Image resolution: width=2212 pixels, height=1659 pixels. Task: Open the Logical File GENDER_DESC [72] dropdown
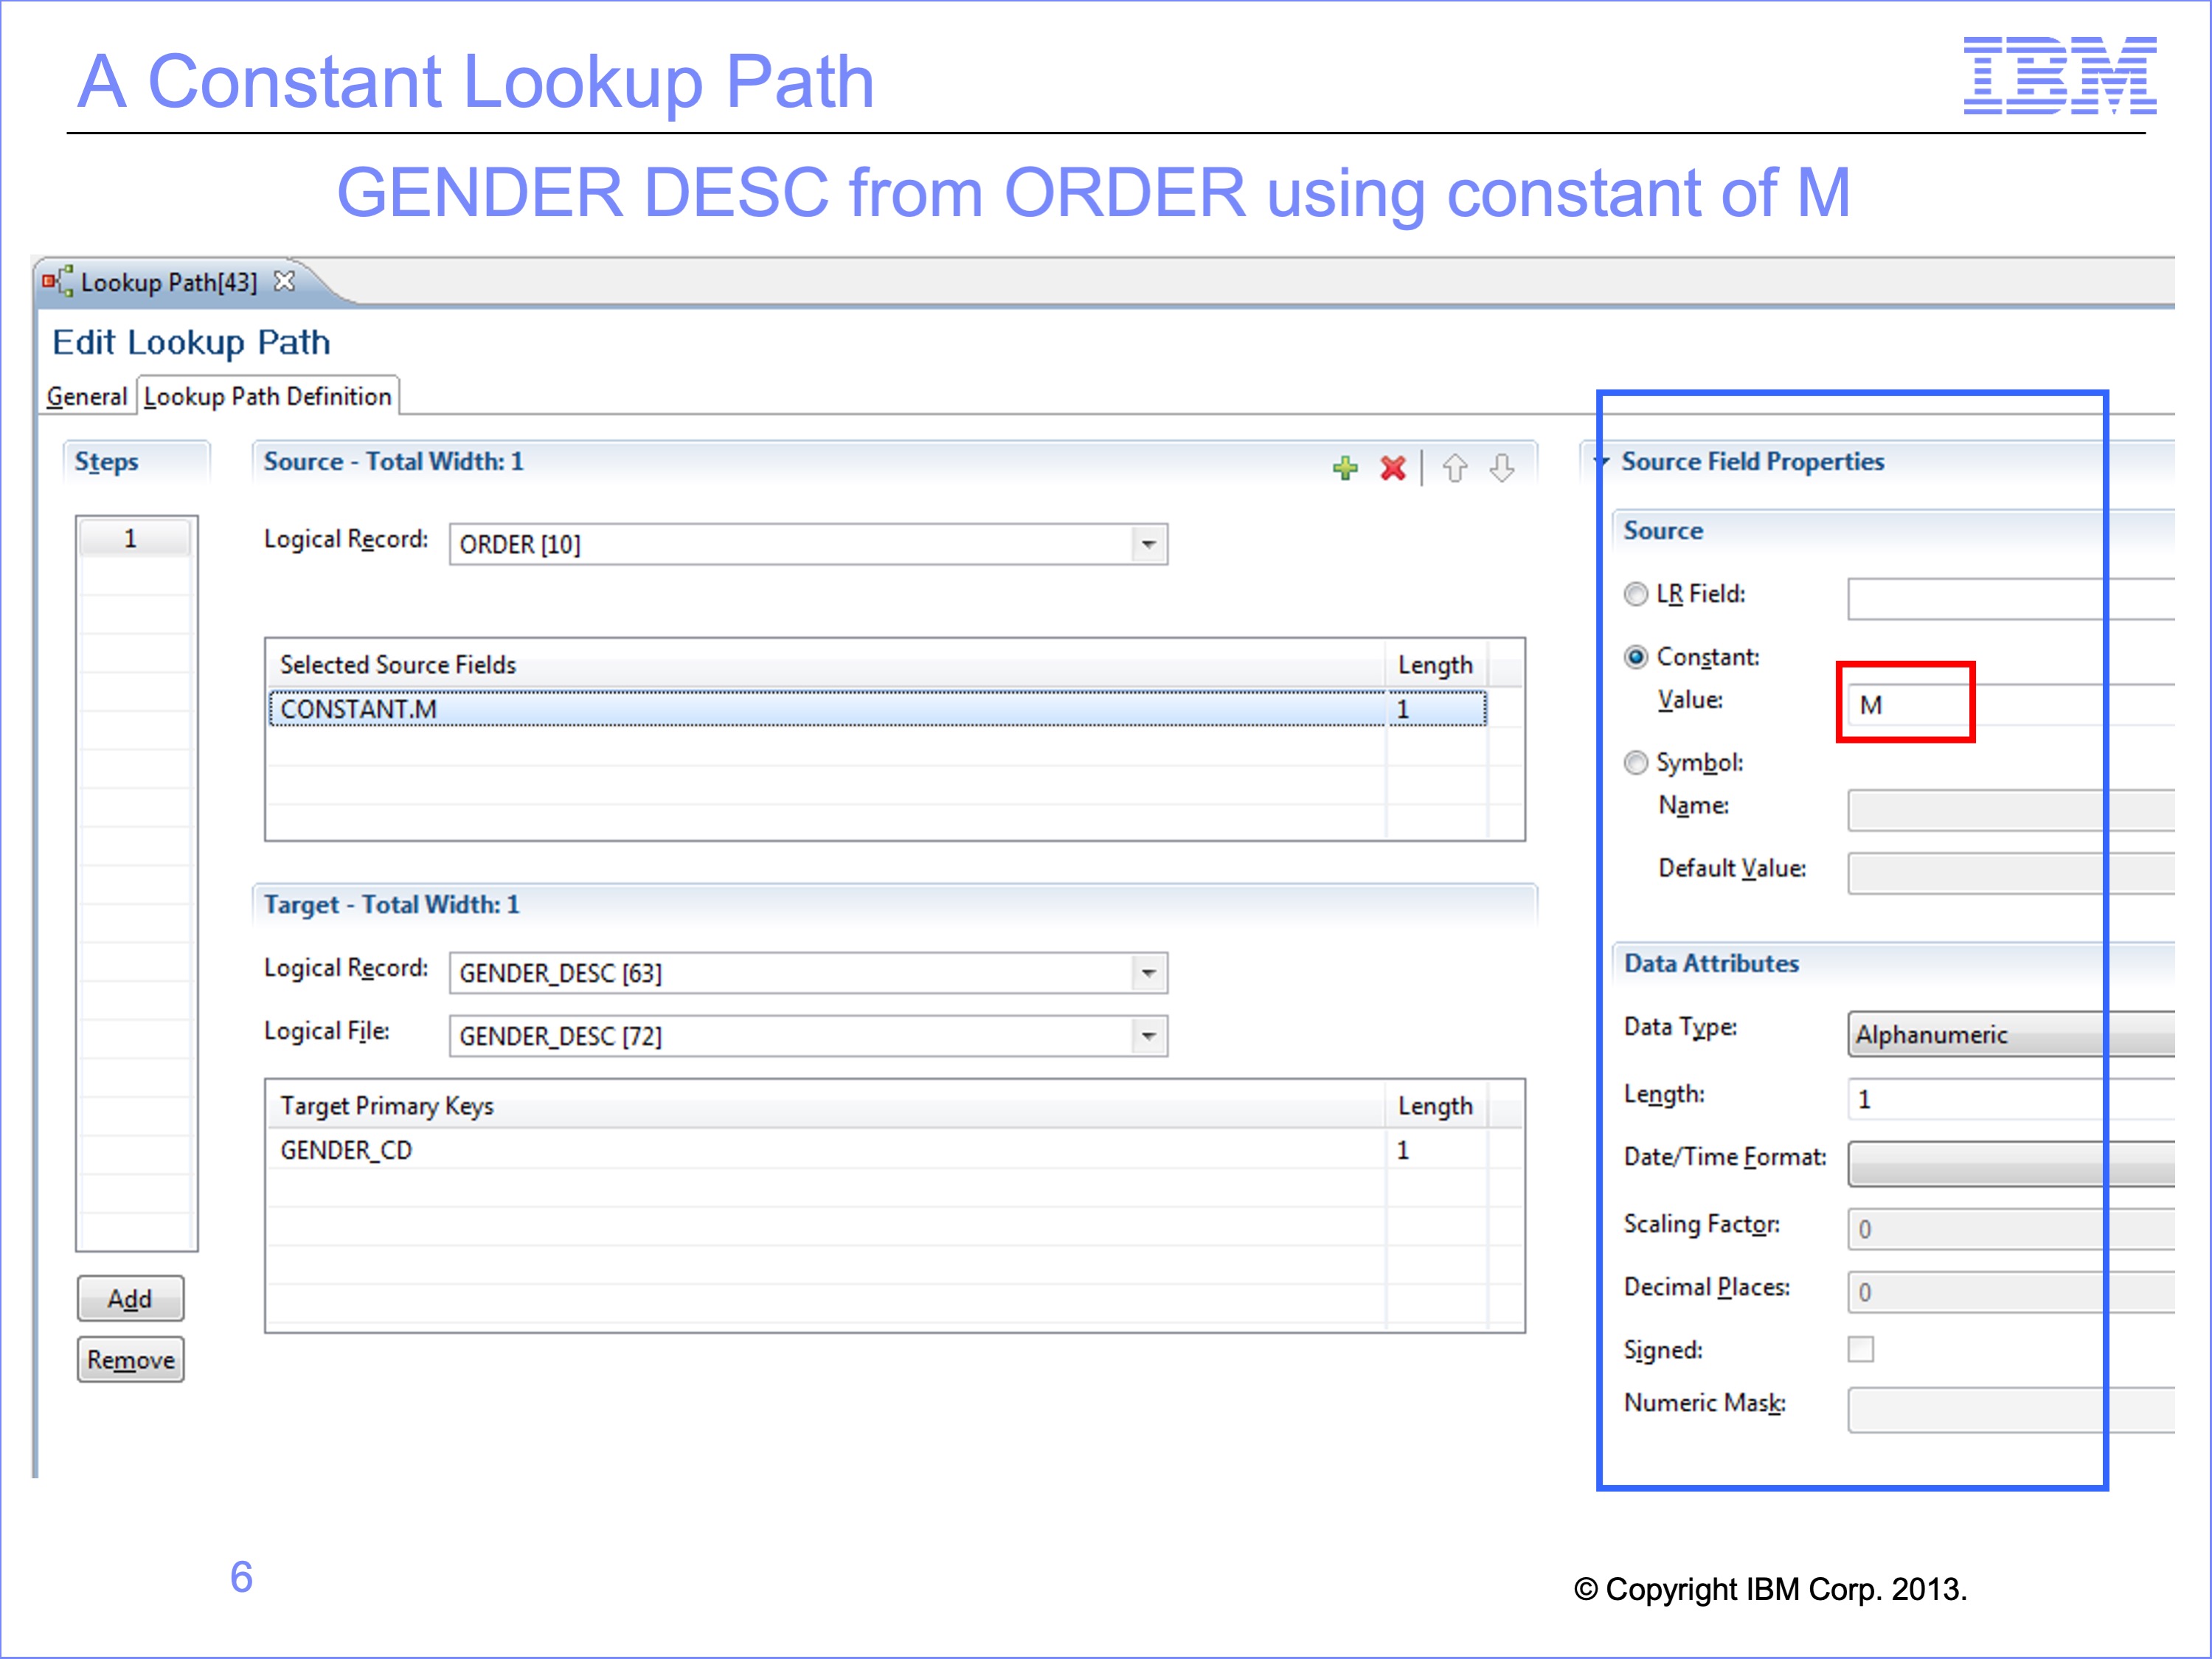point(1149,1036)
